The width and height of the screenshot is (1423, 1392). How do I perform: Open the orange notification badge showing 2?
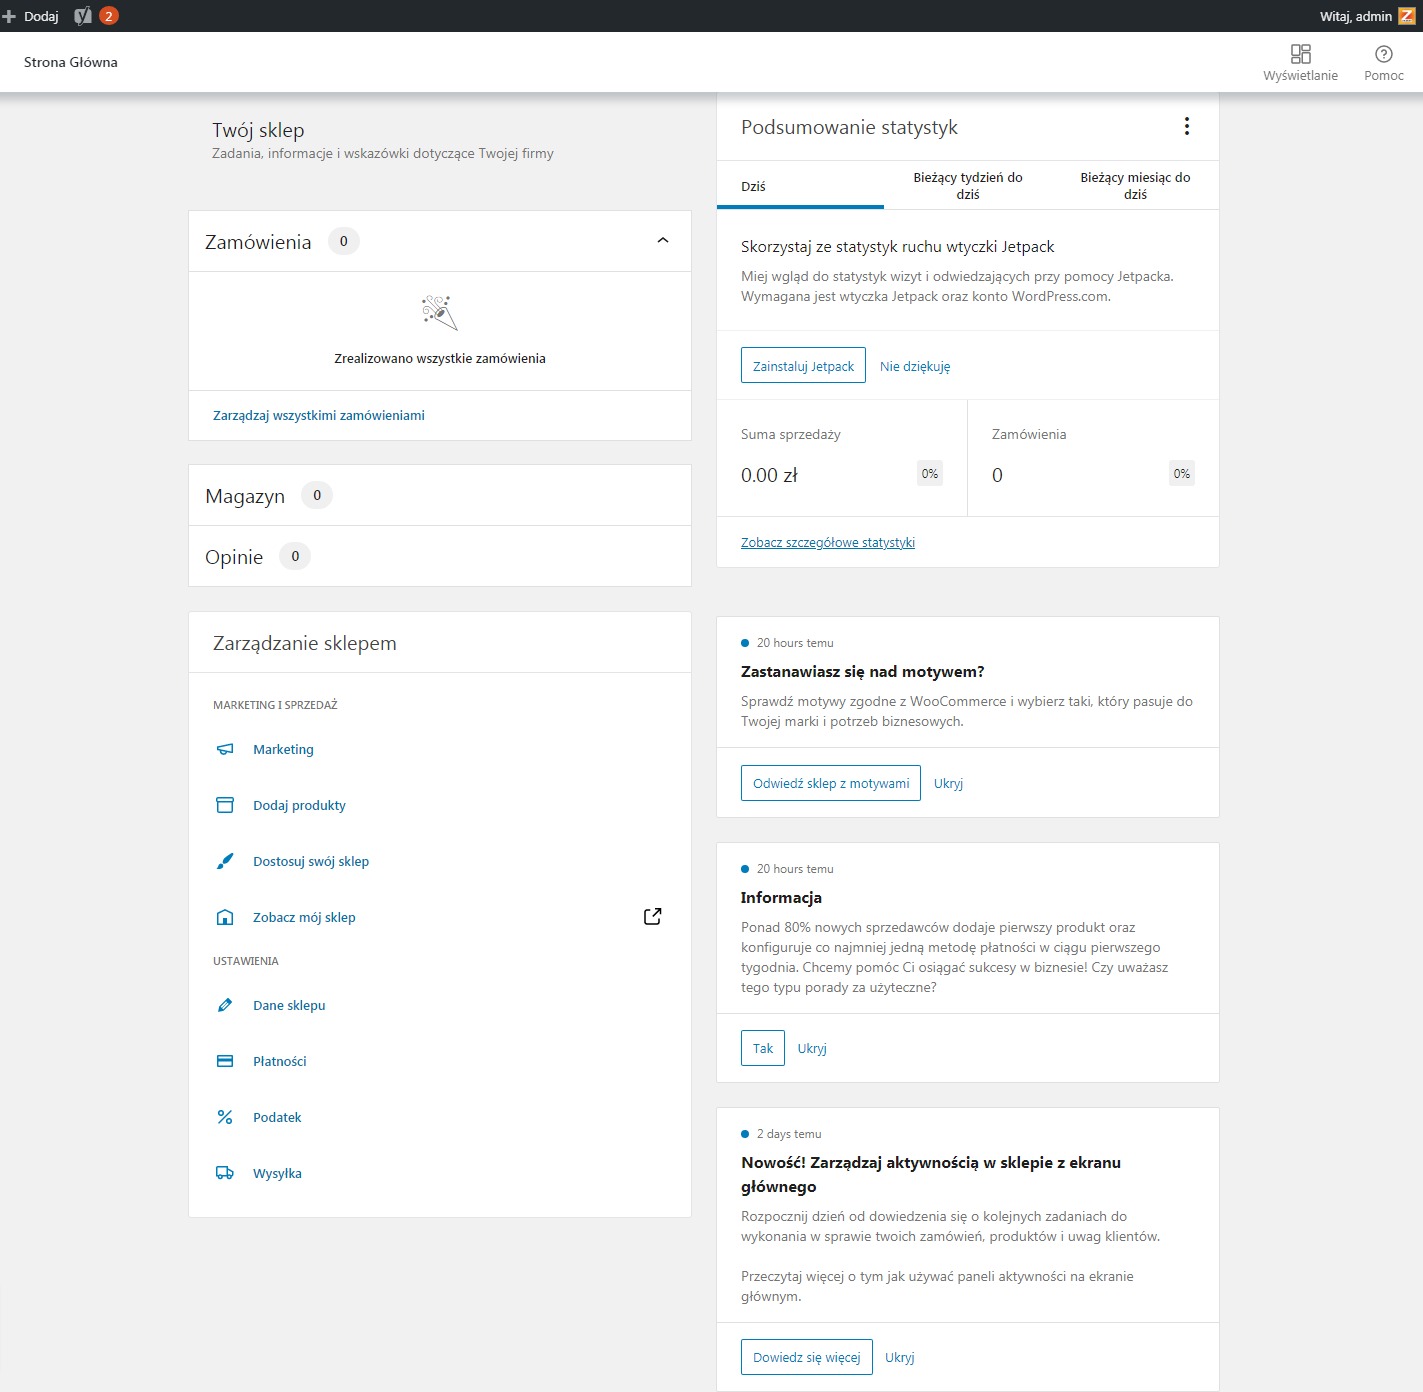click(109, 16)
